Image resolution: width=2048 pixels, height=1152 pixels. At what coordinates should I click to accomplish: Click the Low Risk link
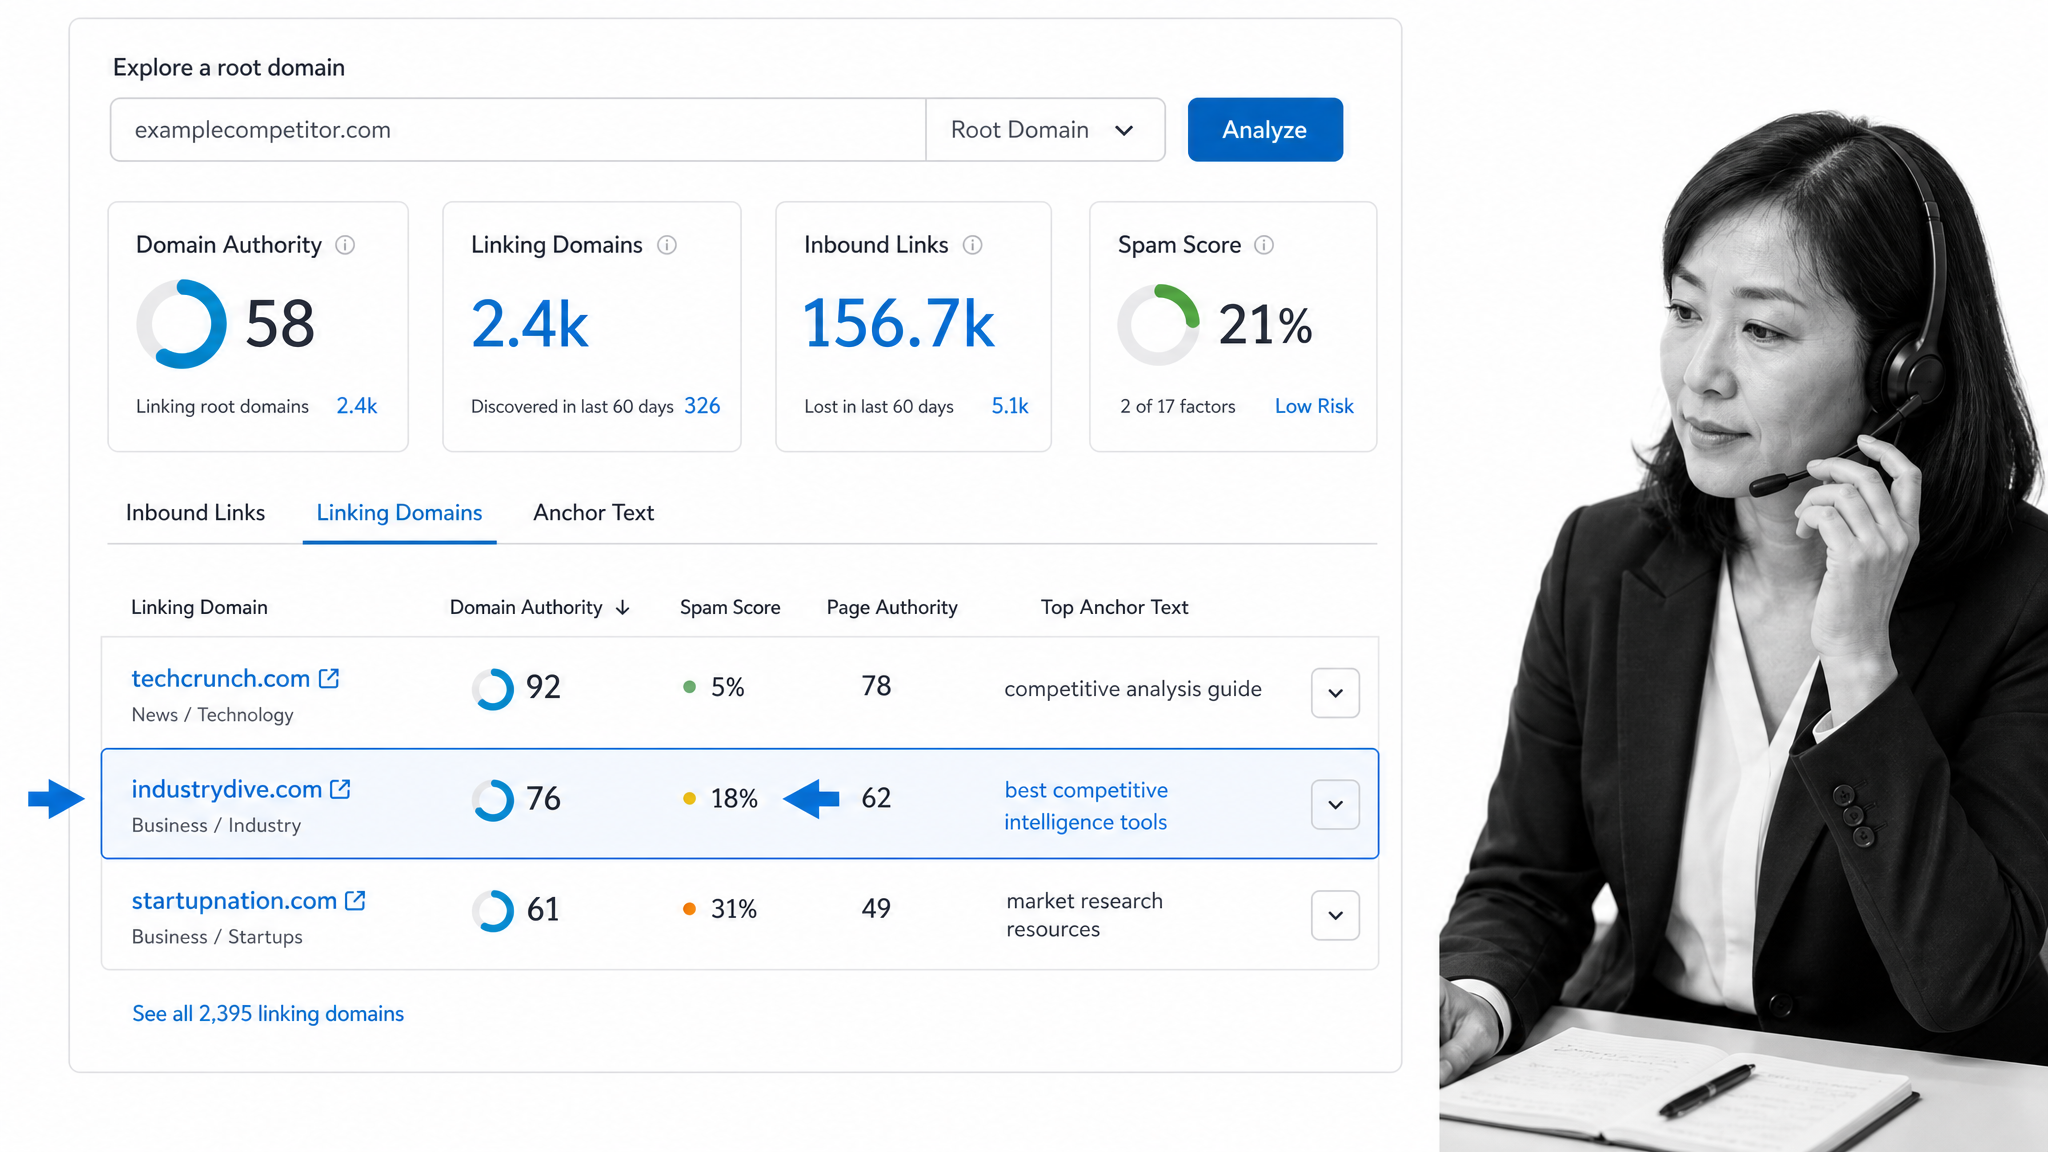pos(1314,406)
